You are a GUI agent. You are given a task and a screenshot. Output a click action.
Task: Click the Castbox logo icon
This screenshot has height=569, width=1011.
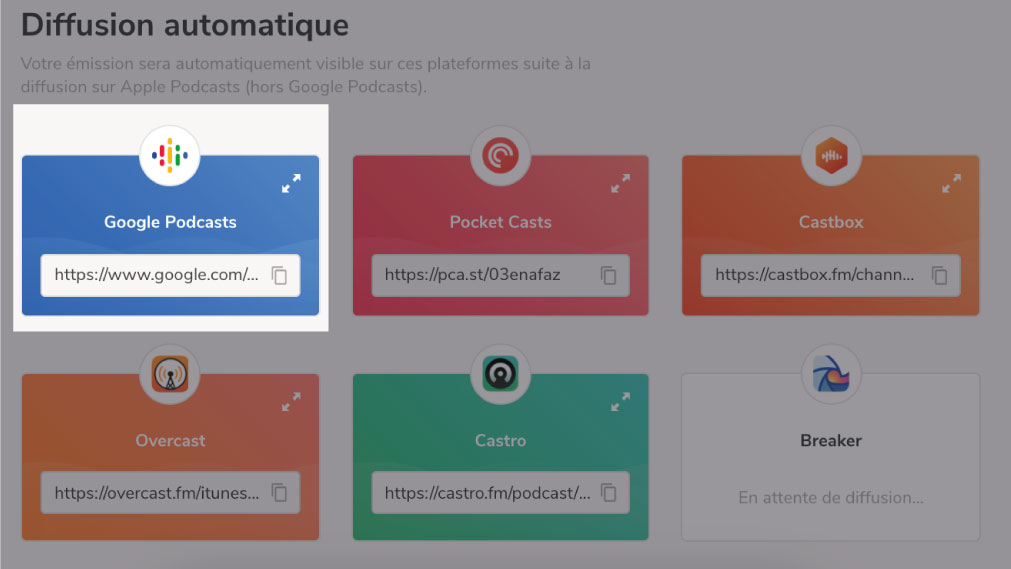(x=831, y=155)
